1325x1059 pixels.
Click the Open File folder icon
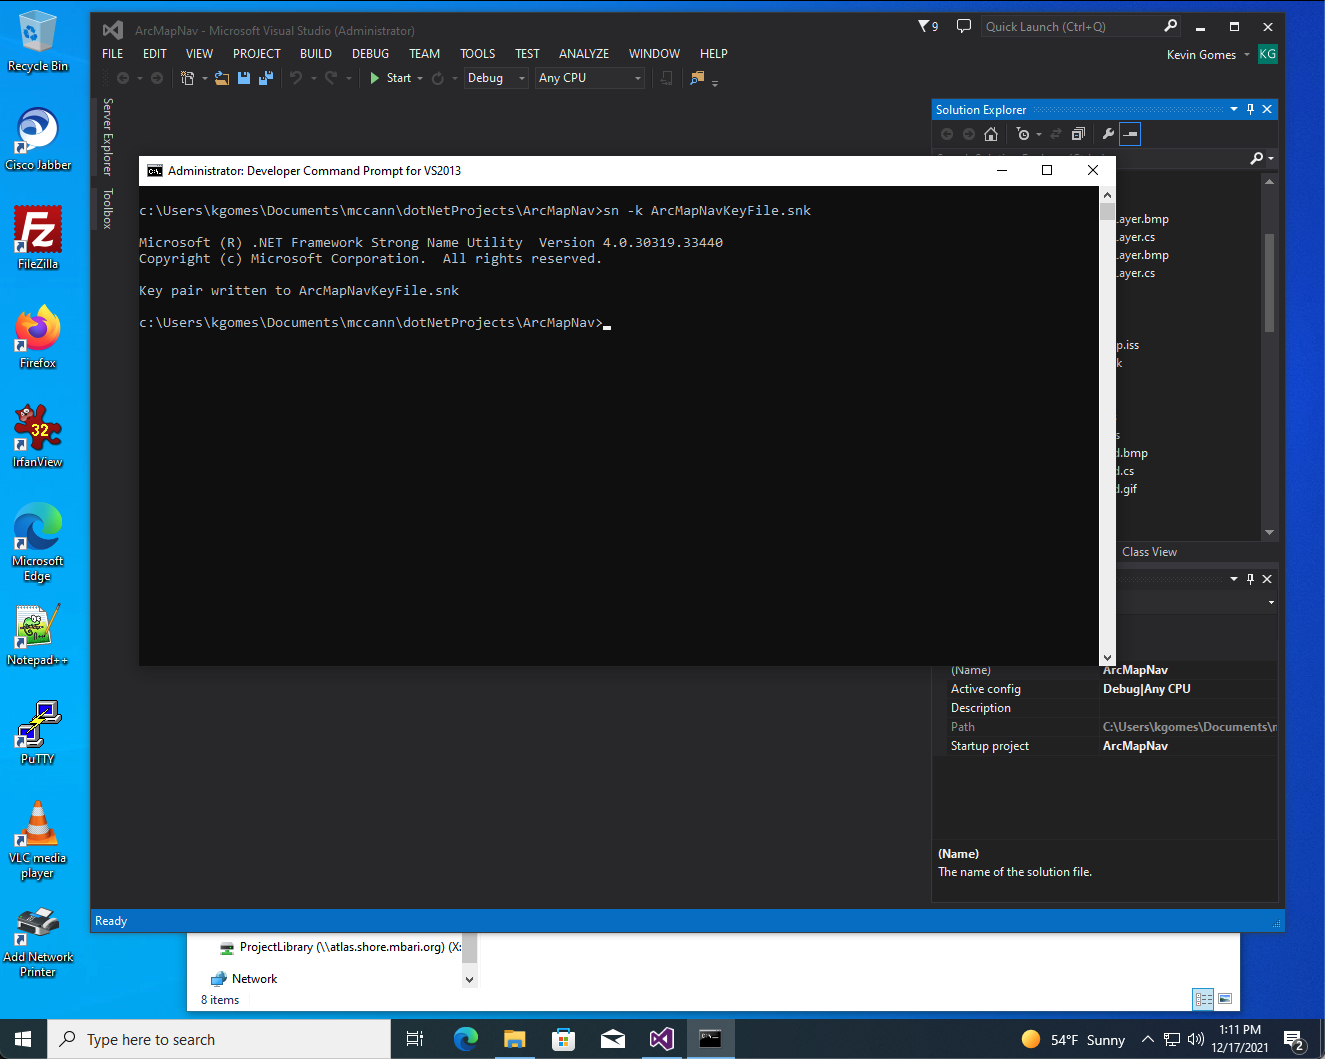pyautogui.click(x=222, y=78)
